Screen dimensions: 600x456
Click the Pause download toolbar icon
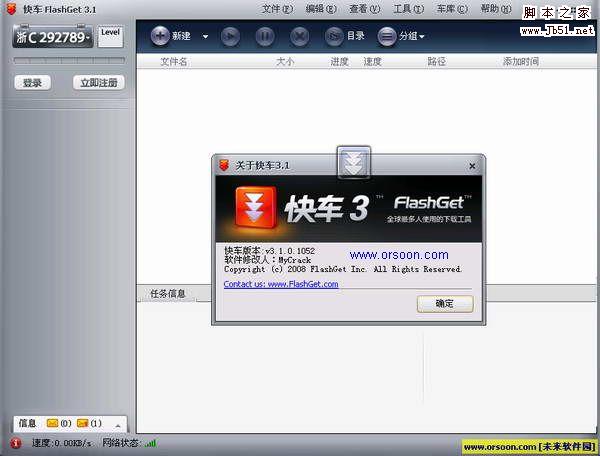pyautogui.click(x=265, y=36)
